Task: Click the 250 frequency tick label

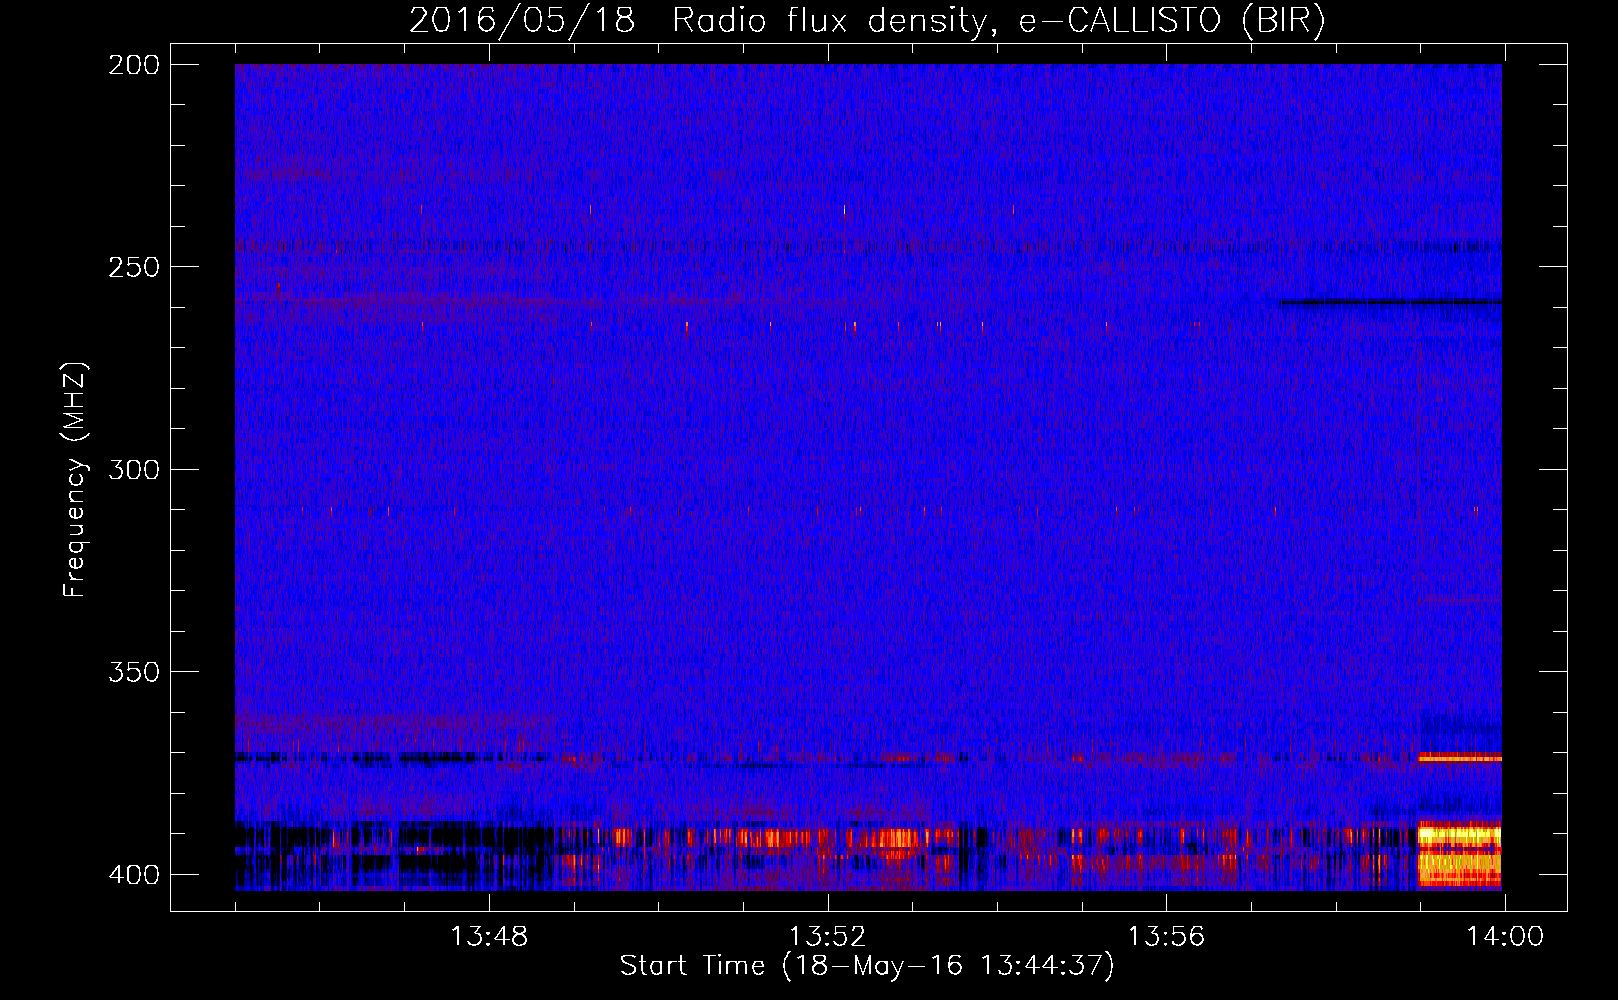Action: point(134,267)
